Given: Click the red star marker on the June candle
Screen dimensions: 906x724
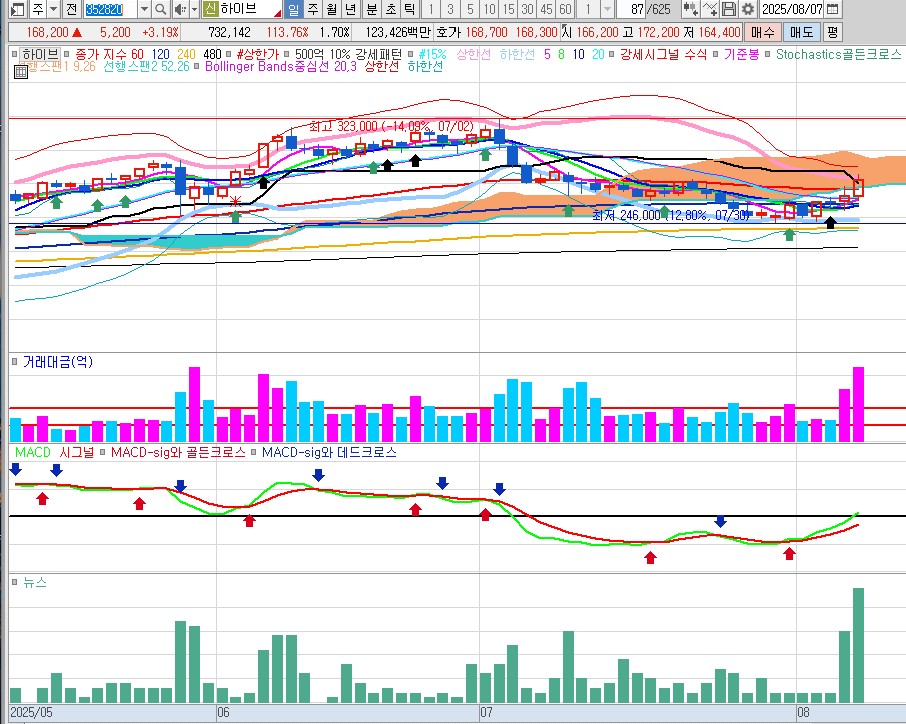Looking at the screenshot, I should click(x=235, y=201).
